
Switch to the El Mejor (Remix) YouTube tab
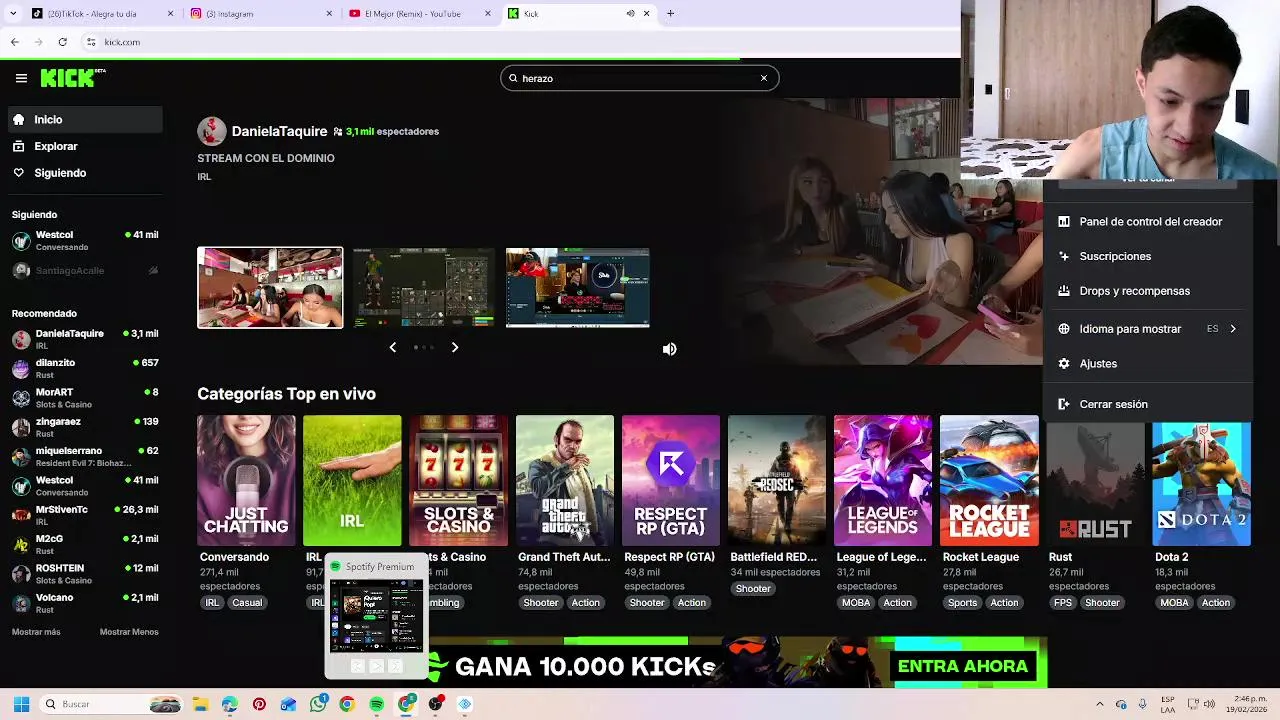pos(420,13)
